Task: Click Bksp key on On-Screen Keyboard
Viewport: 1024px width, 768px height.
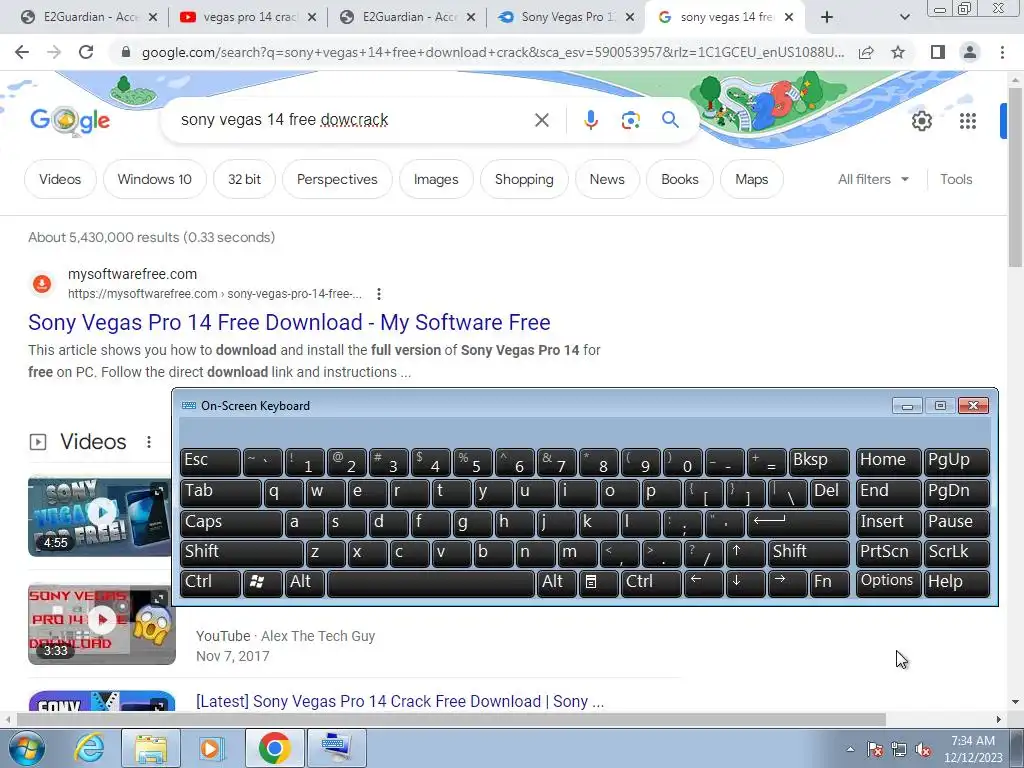Action: point(819,462)
